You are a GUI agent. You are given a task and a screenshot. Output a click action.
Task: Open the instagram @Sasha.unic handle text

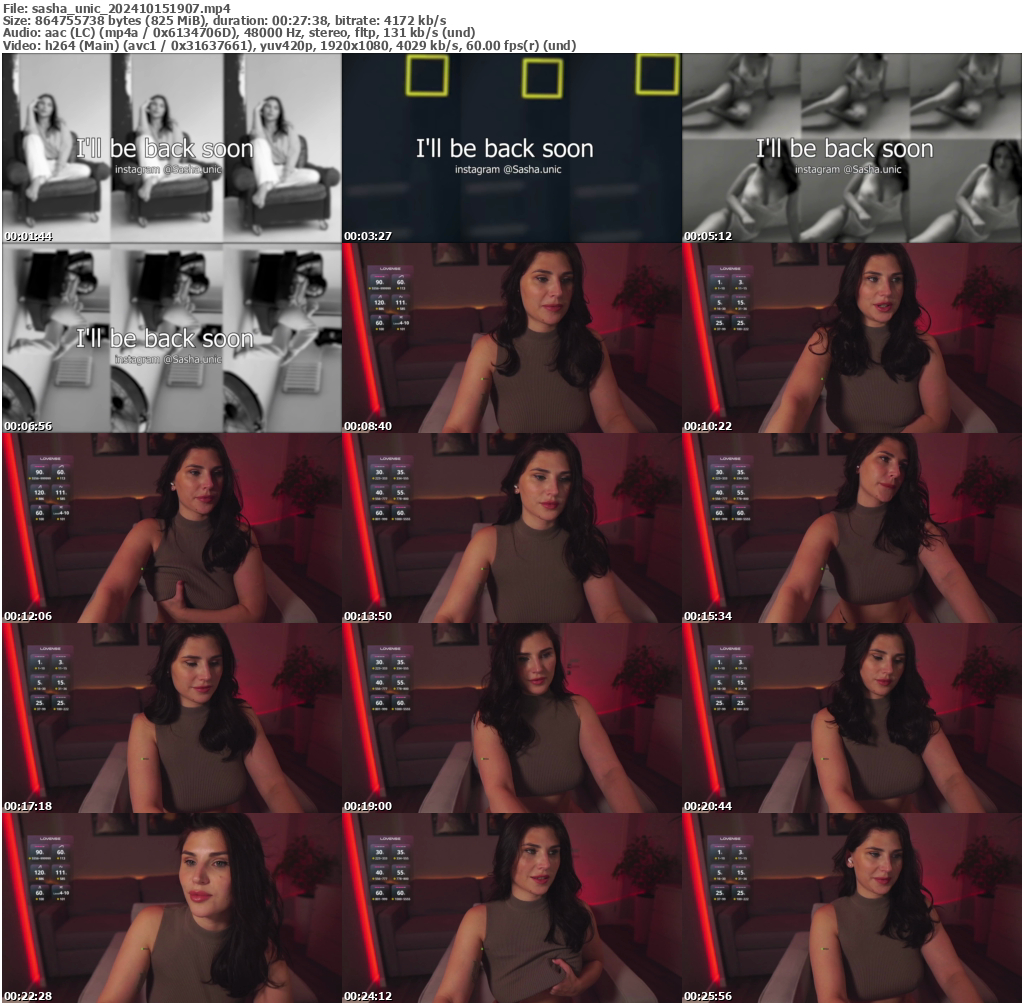pyautogui.click(x=508, y=168)
